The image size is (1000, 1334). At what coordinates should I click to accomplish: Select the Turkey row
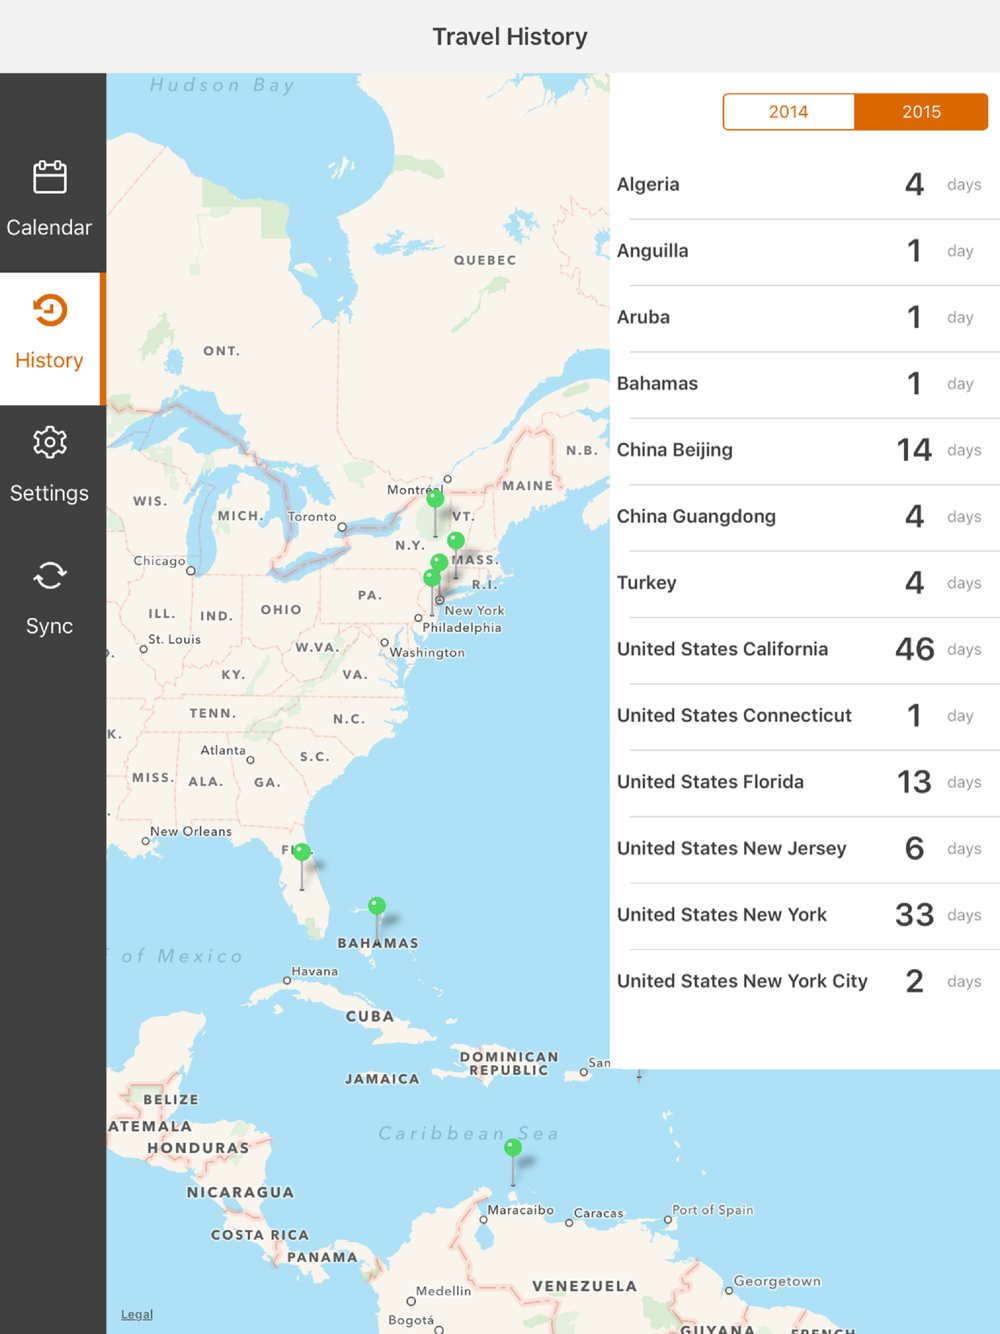pyautogui.click(x=805, y=583)
